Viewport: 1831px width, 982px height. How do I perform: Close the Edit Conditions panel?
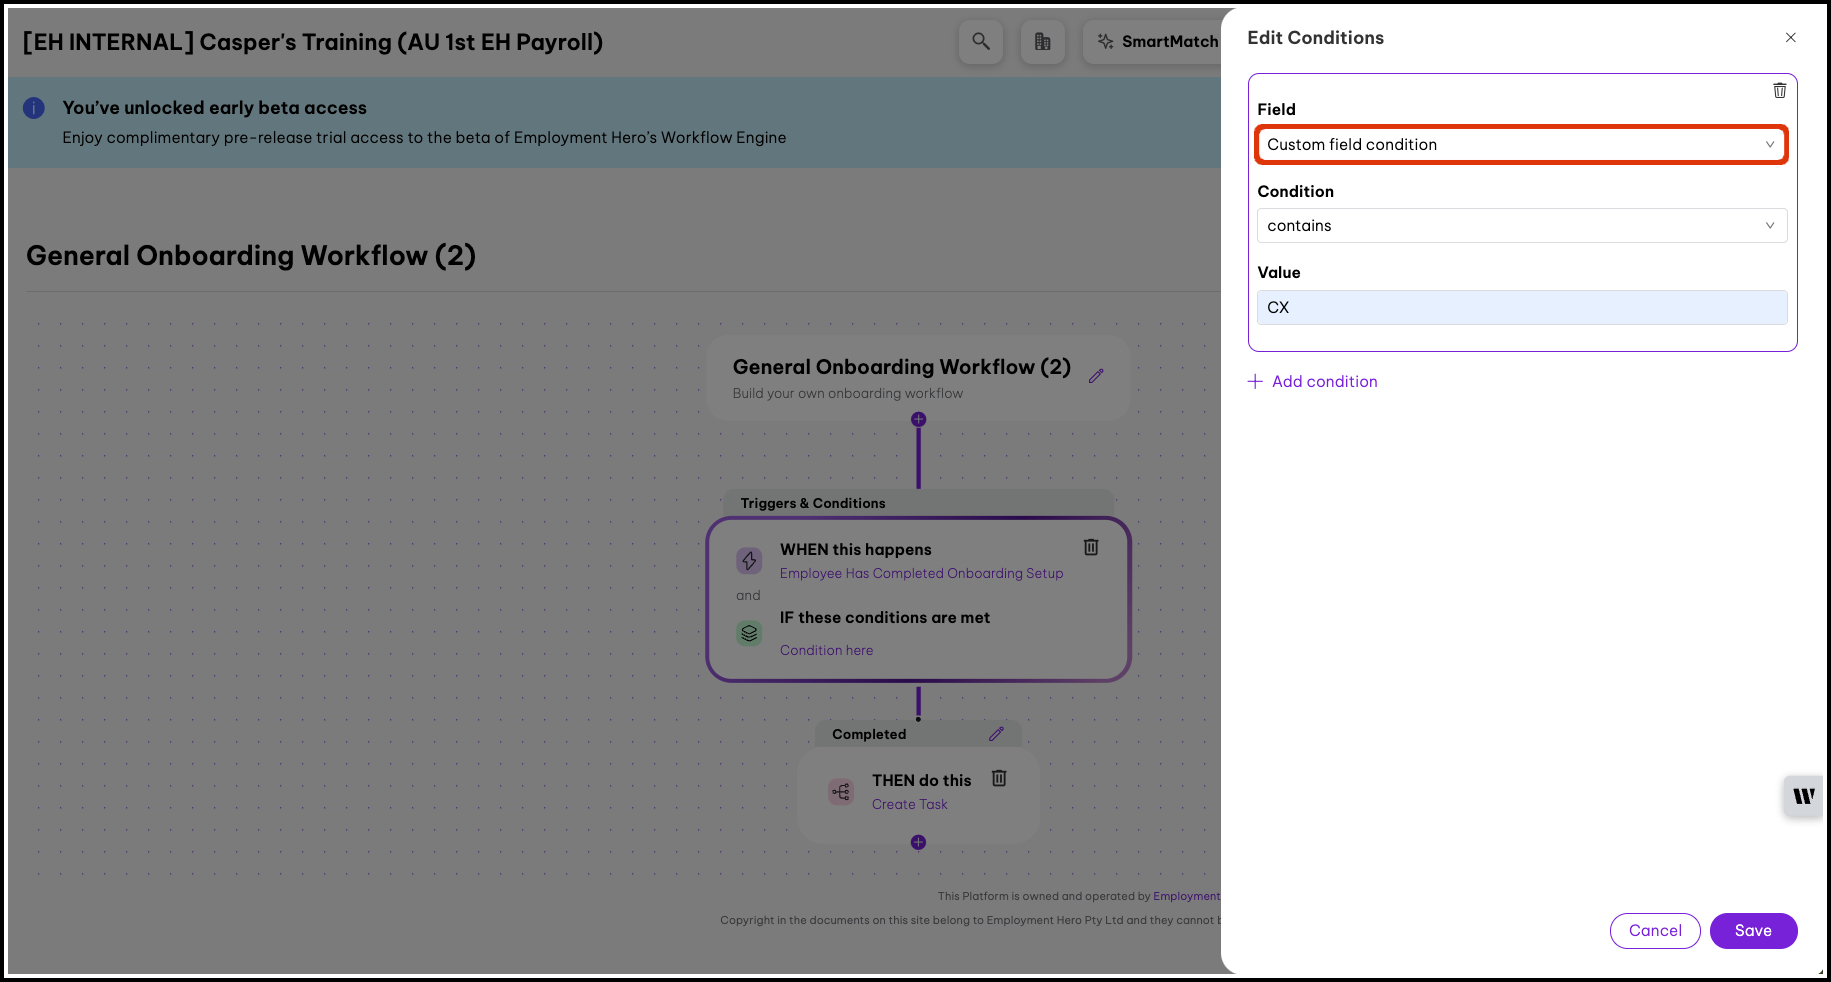click(1790, 38)
